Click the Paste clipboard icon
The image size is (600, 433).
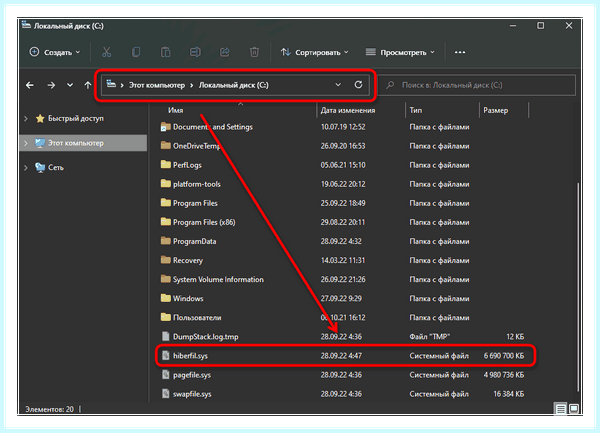tap(165, 52)
